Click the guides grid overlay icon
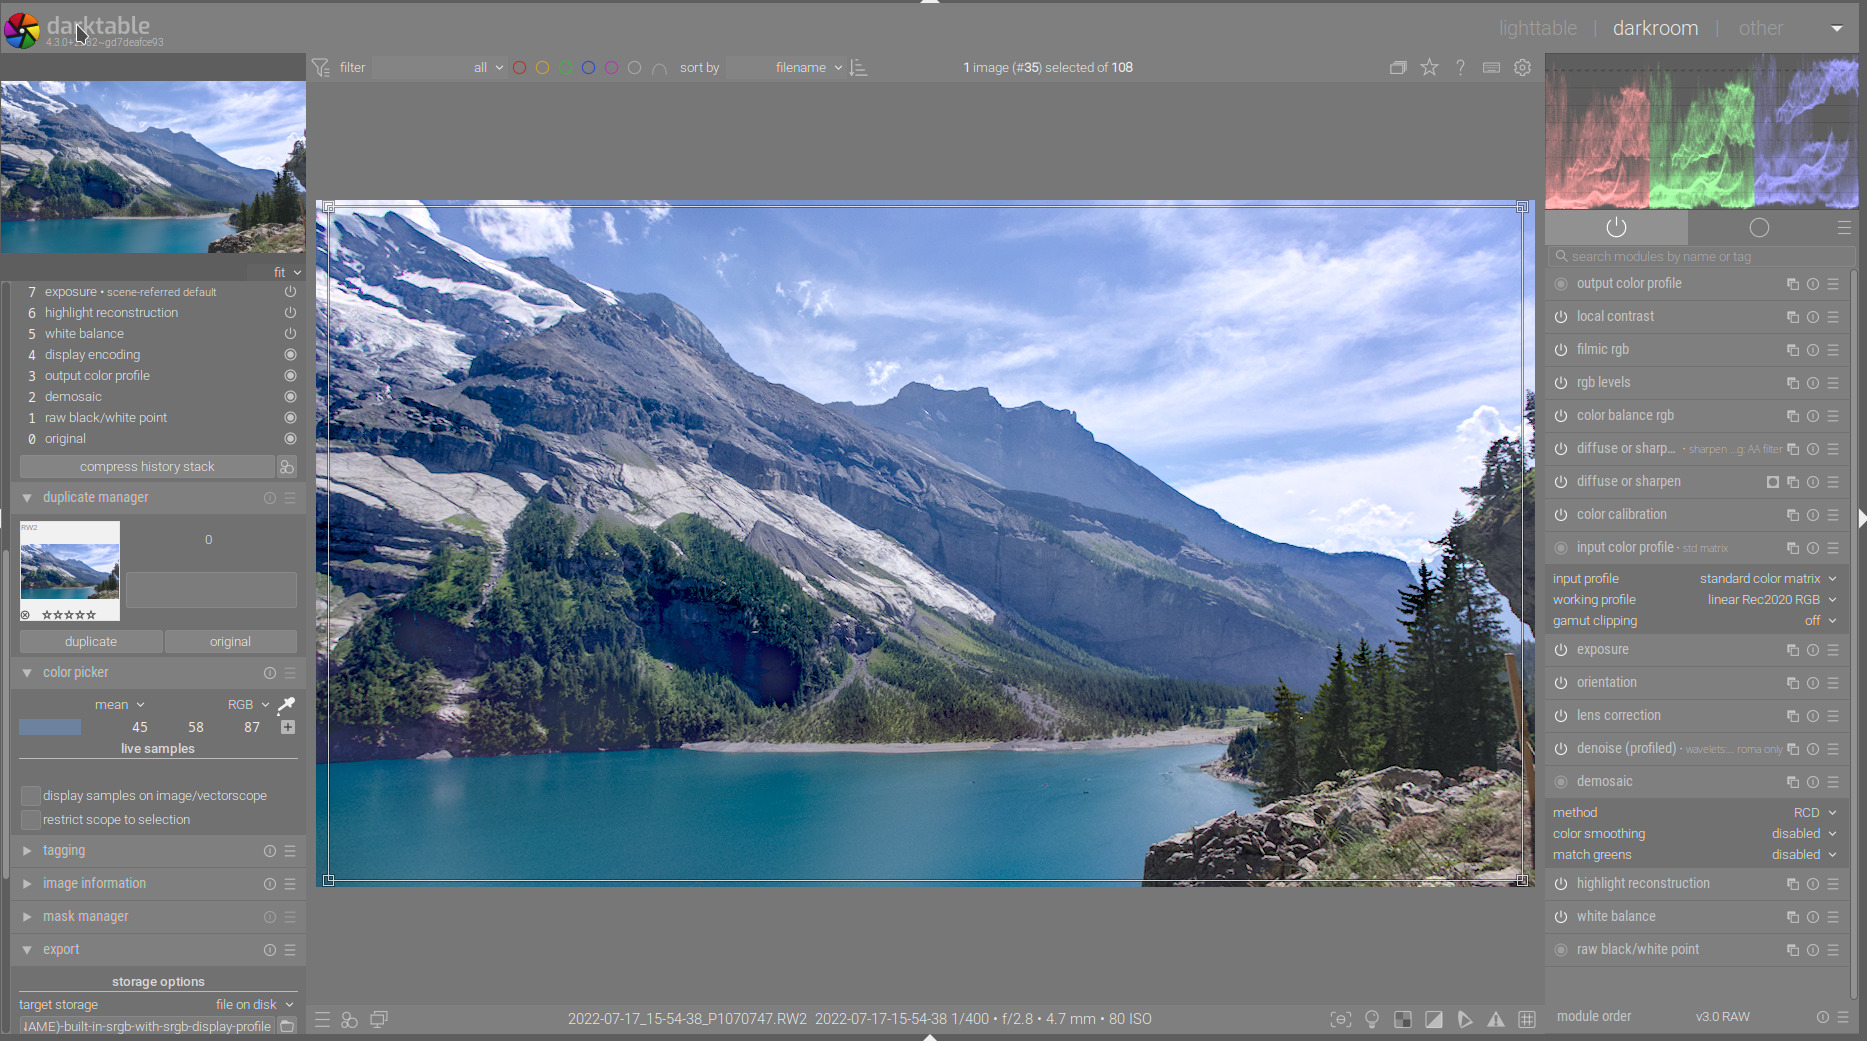Viewport: 1867px width, 1041px height. click(1526, 1019)
